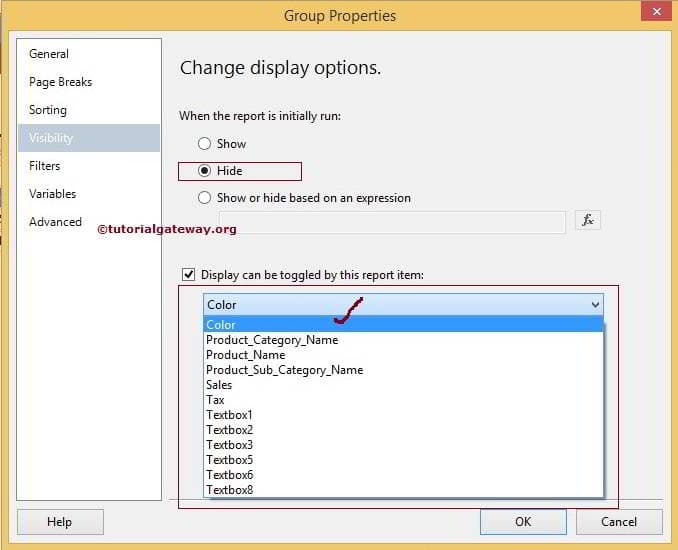Screen dimensions: 678x550
Task: Pick Color from the dropdown list
Action: [403, 324]
